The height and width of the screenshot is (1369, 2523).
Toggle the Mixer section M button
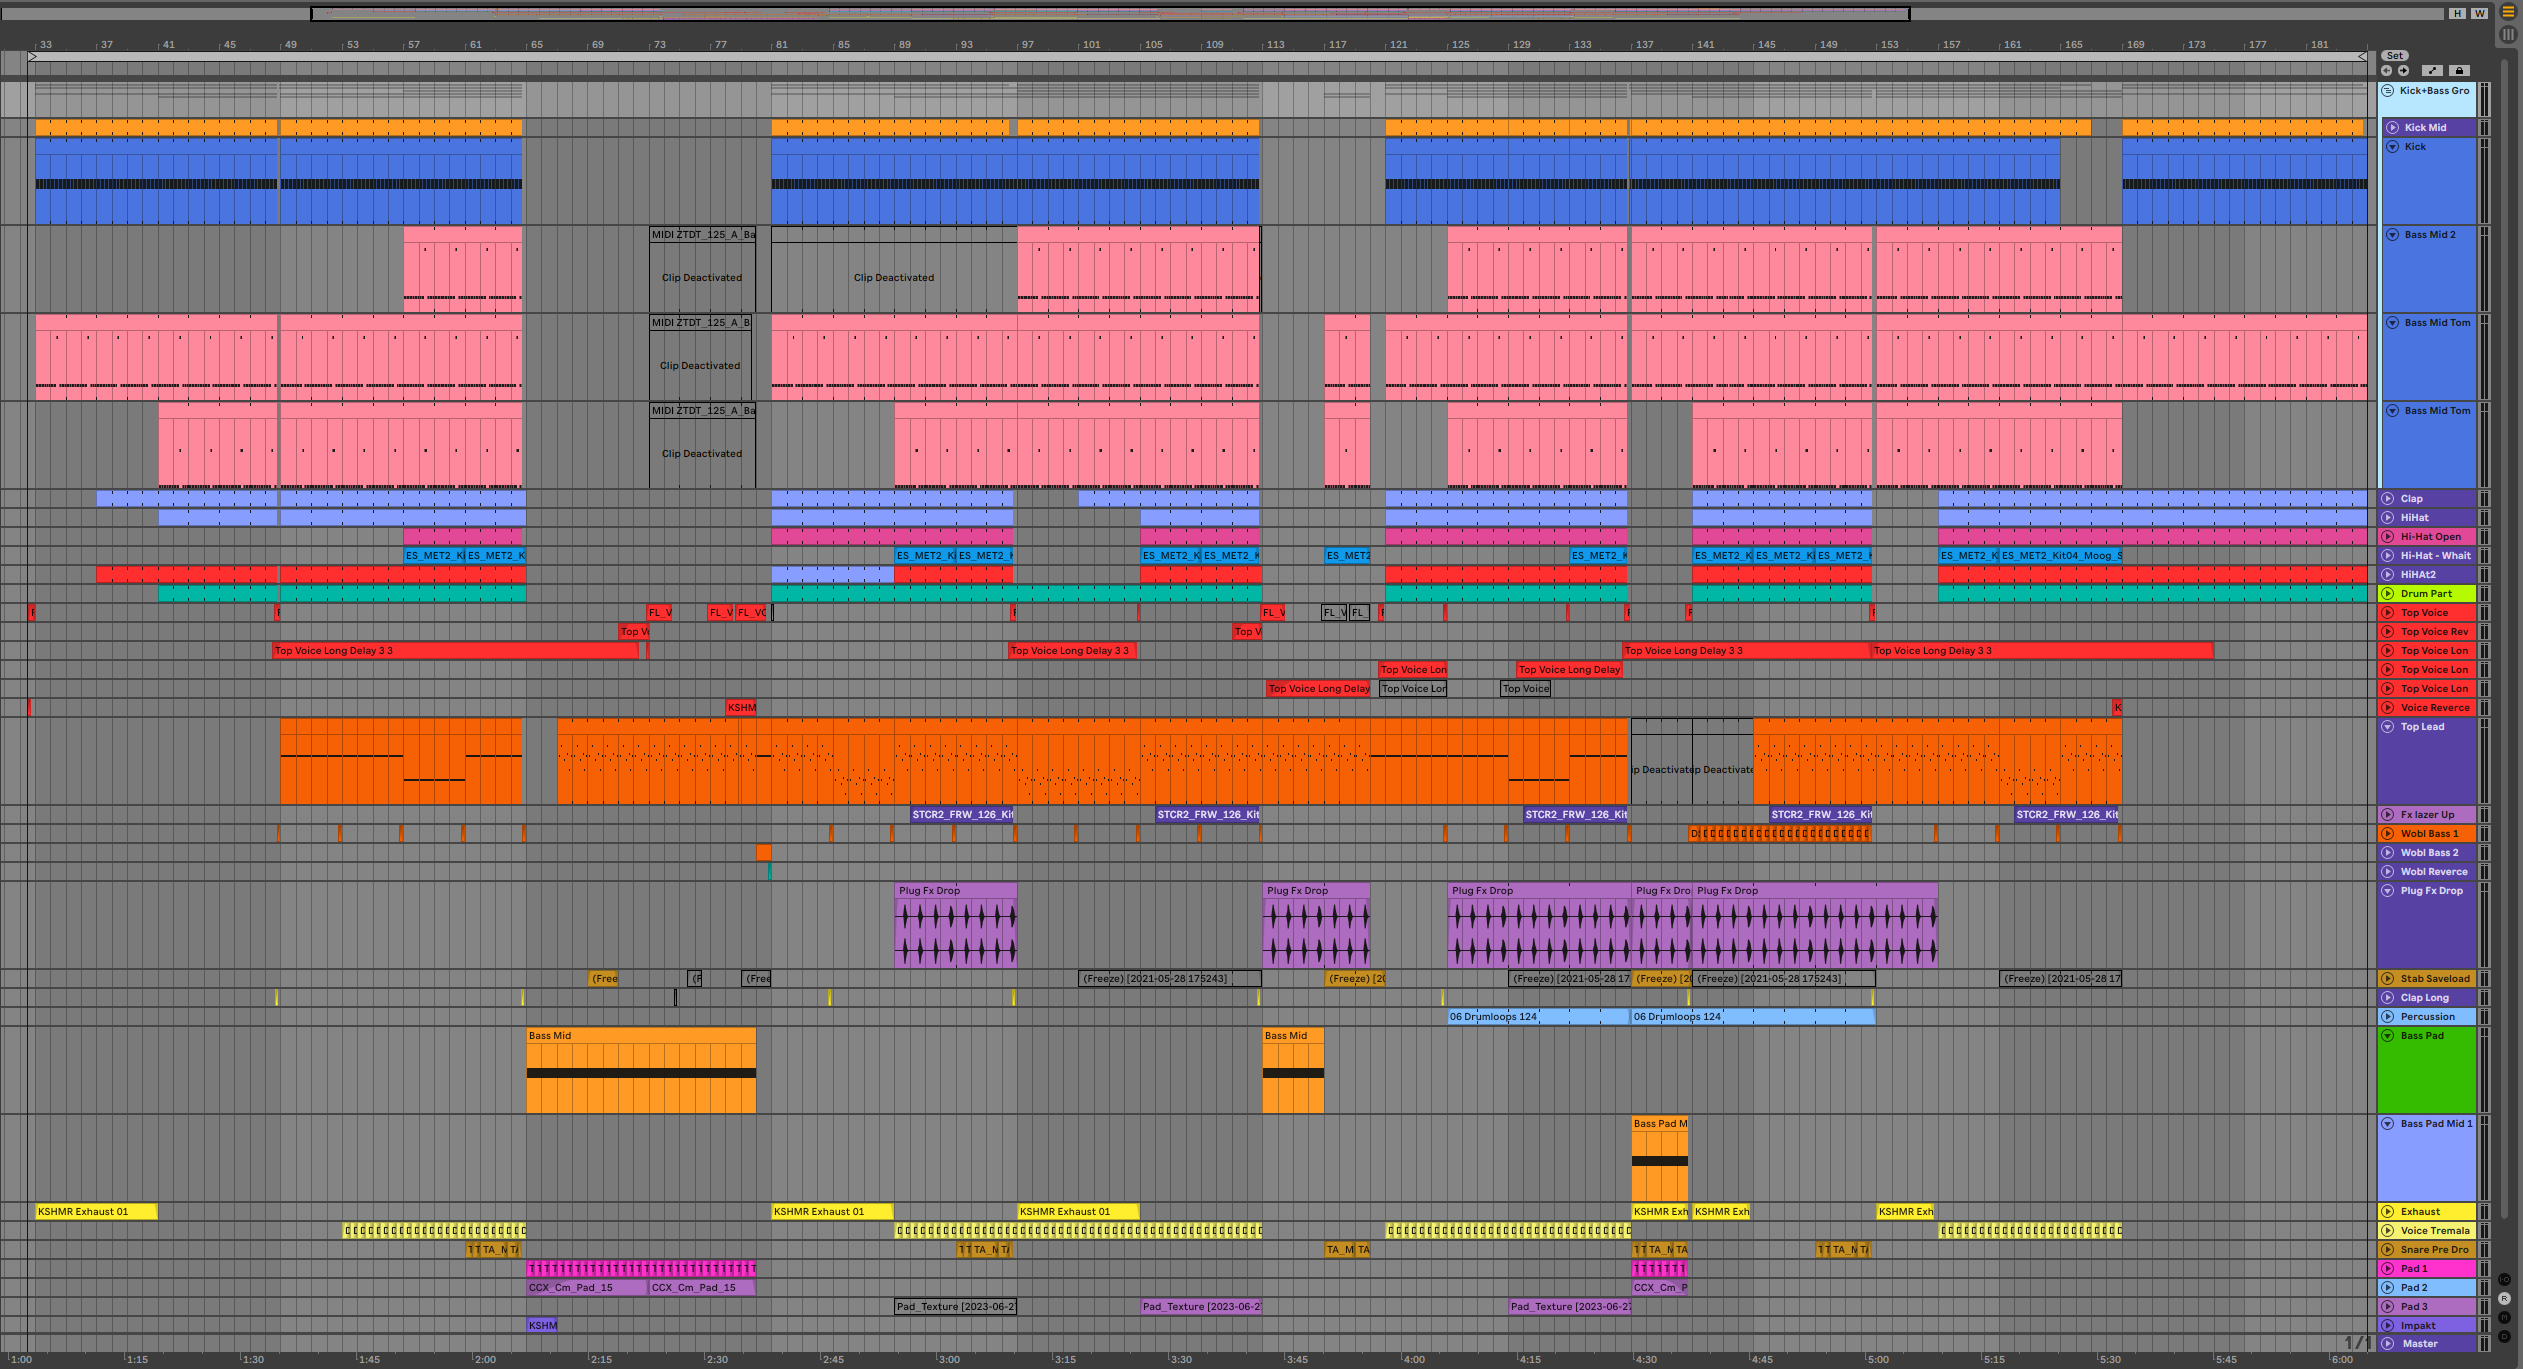(x=2505, y=1318)
